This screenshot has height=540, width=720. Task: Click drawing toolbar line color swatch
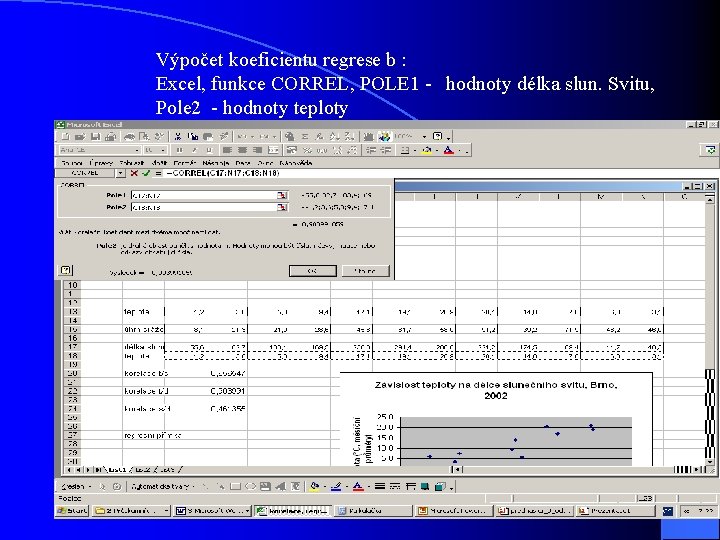click(x=336, y=486)
